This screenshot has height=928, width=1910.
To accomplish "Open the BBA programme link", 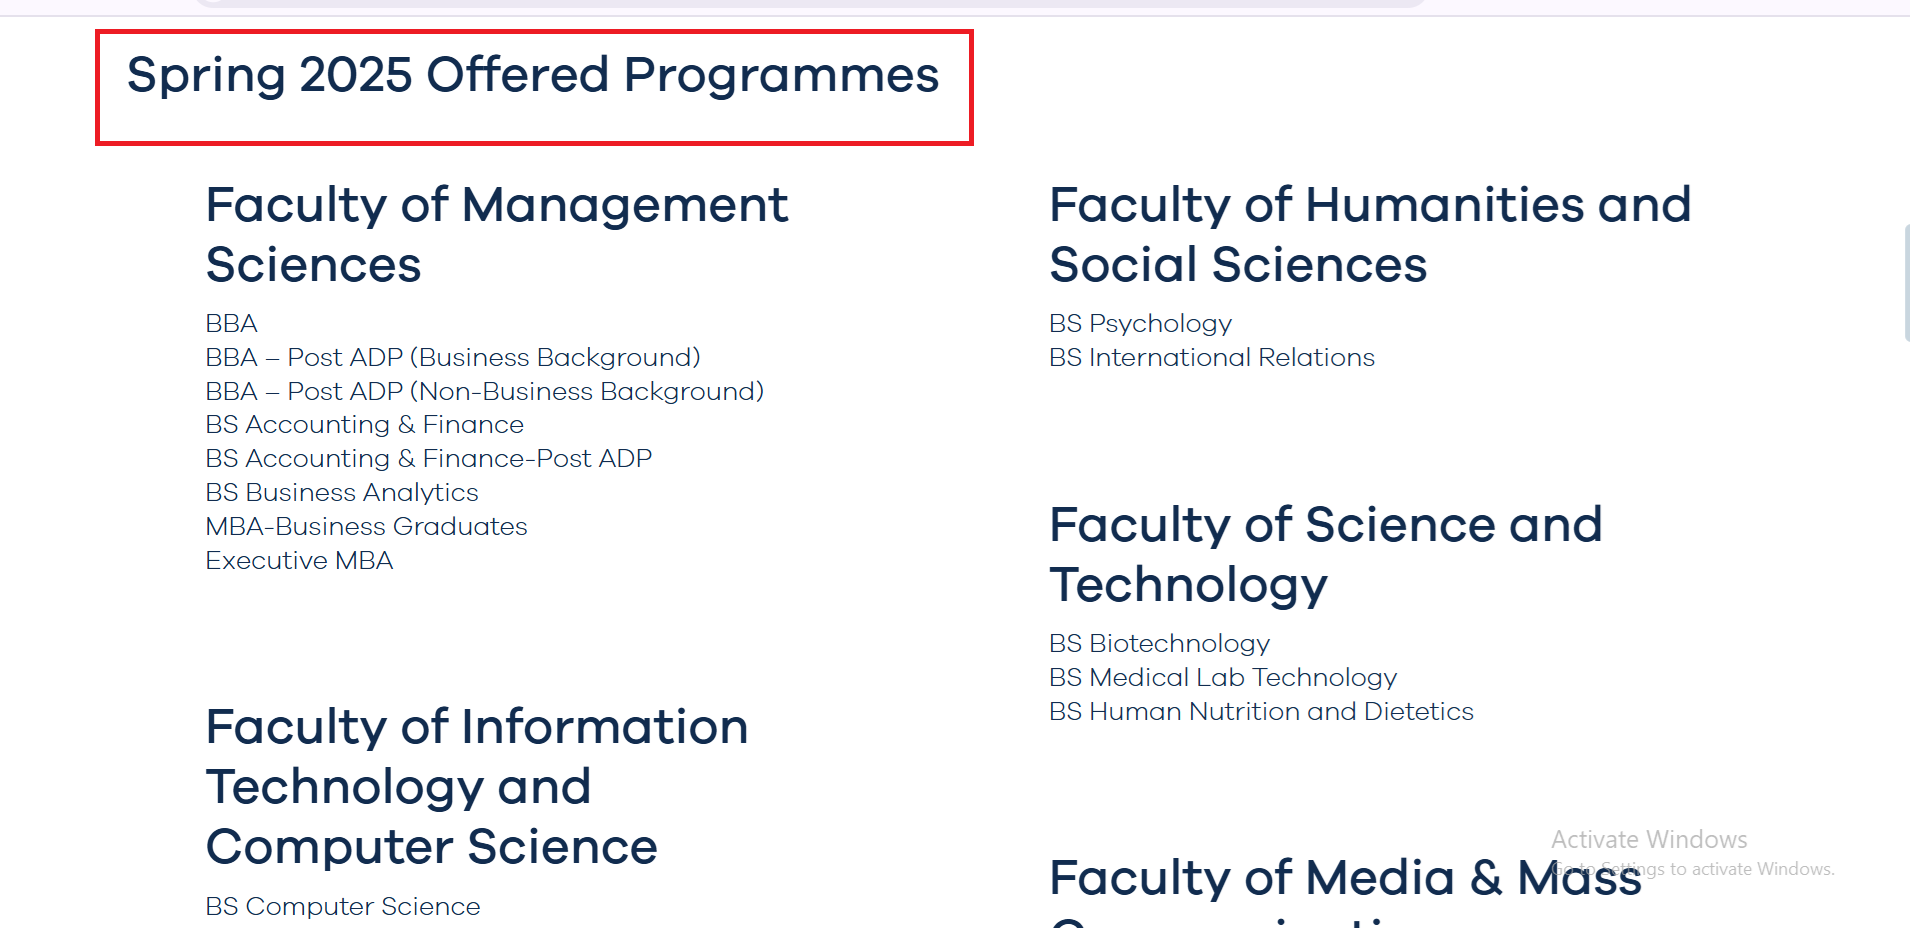I will tap(231, 324).
